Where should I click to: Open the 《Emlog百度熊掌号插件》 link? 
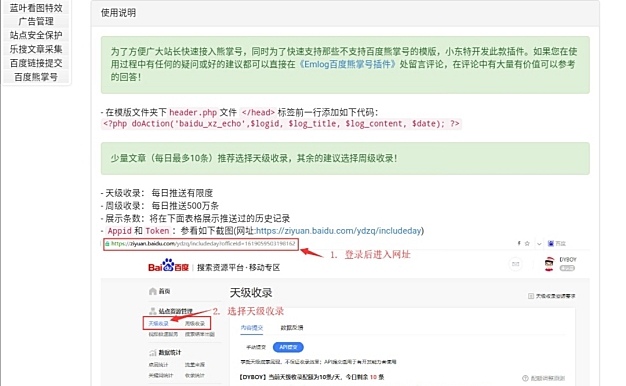347,64
